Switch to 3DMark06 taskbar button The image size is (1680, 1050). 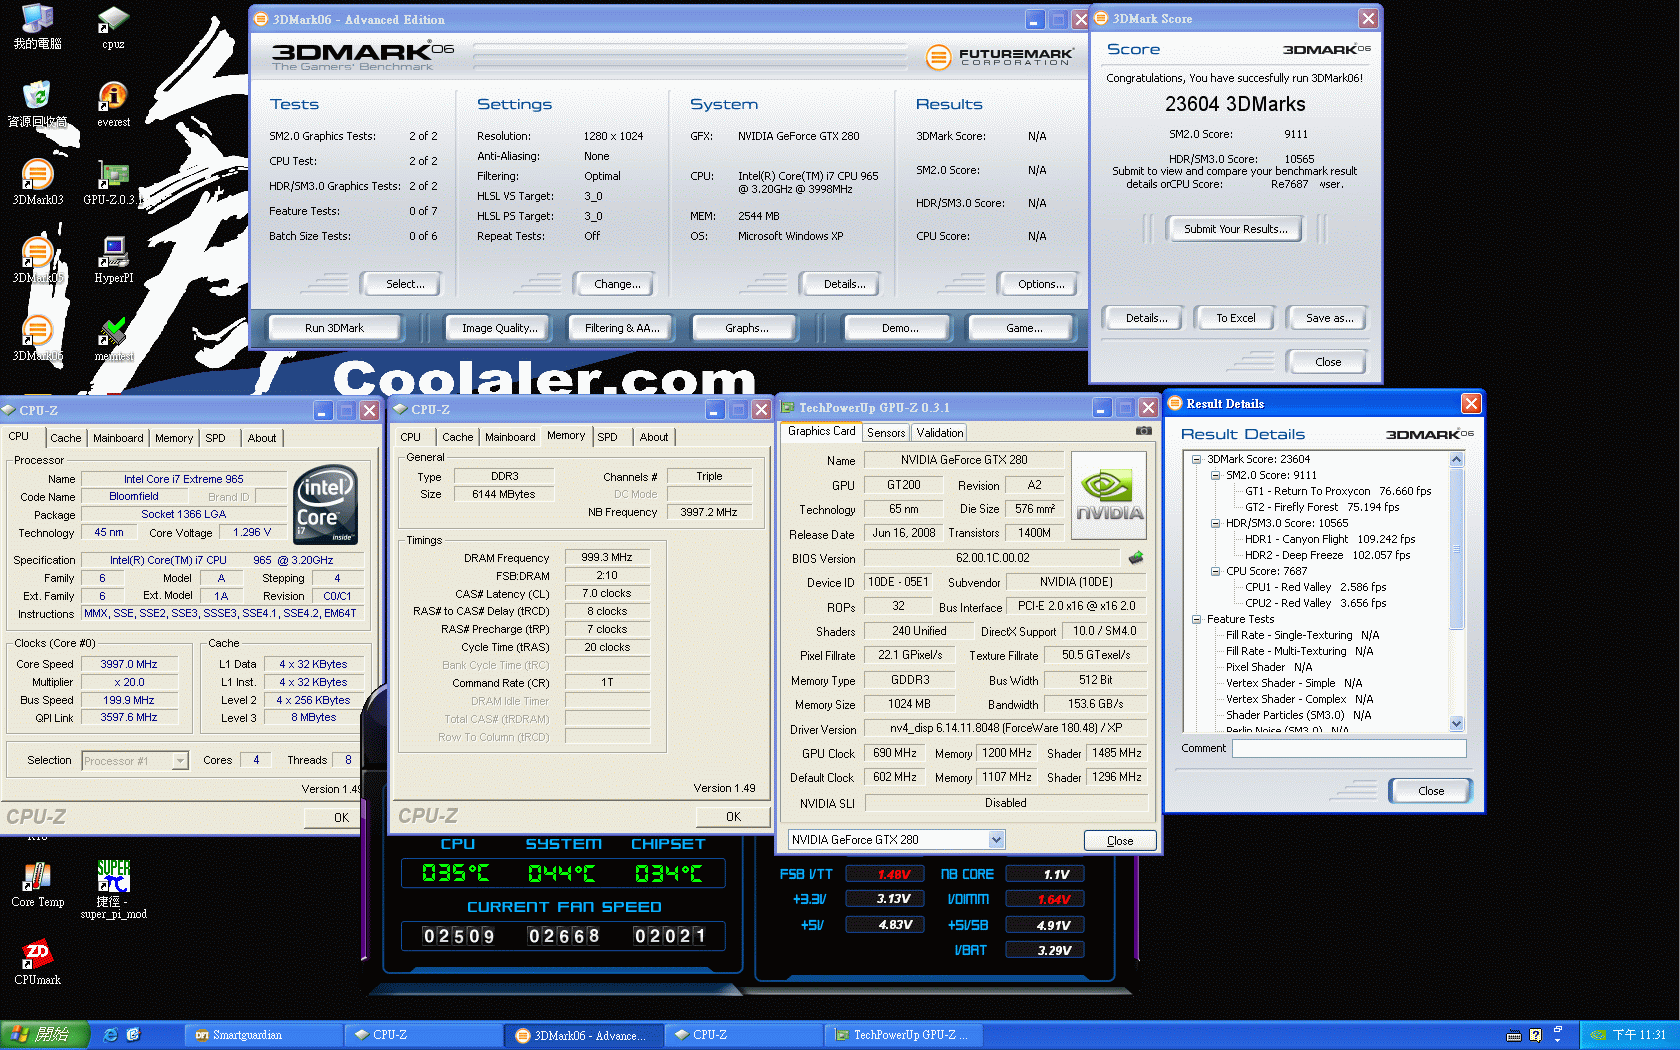coord(583,1035)
